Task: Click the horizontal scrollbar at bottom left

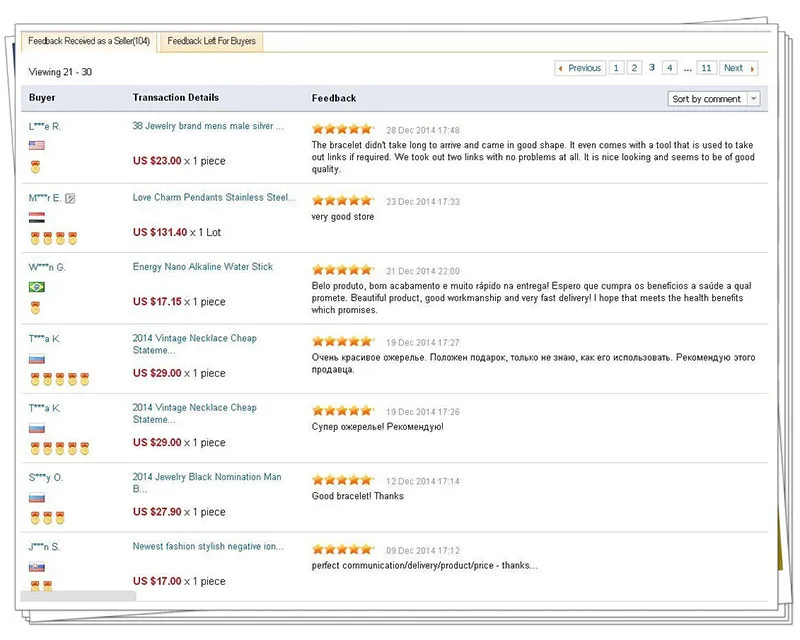Action: (80, 596)
